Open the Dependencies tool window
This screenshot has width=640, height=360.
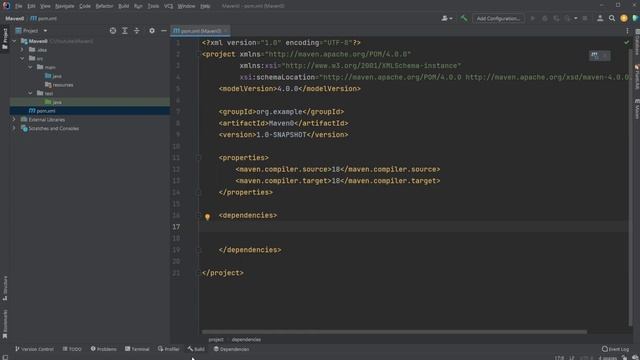[231, 349]
